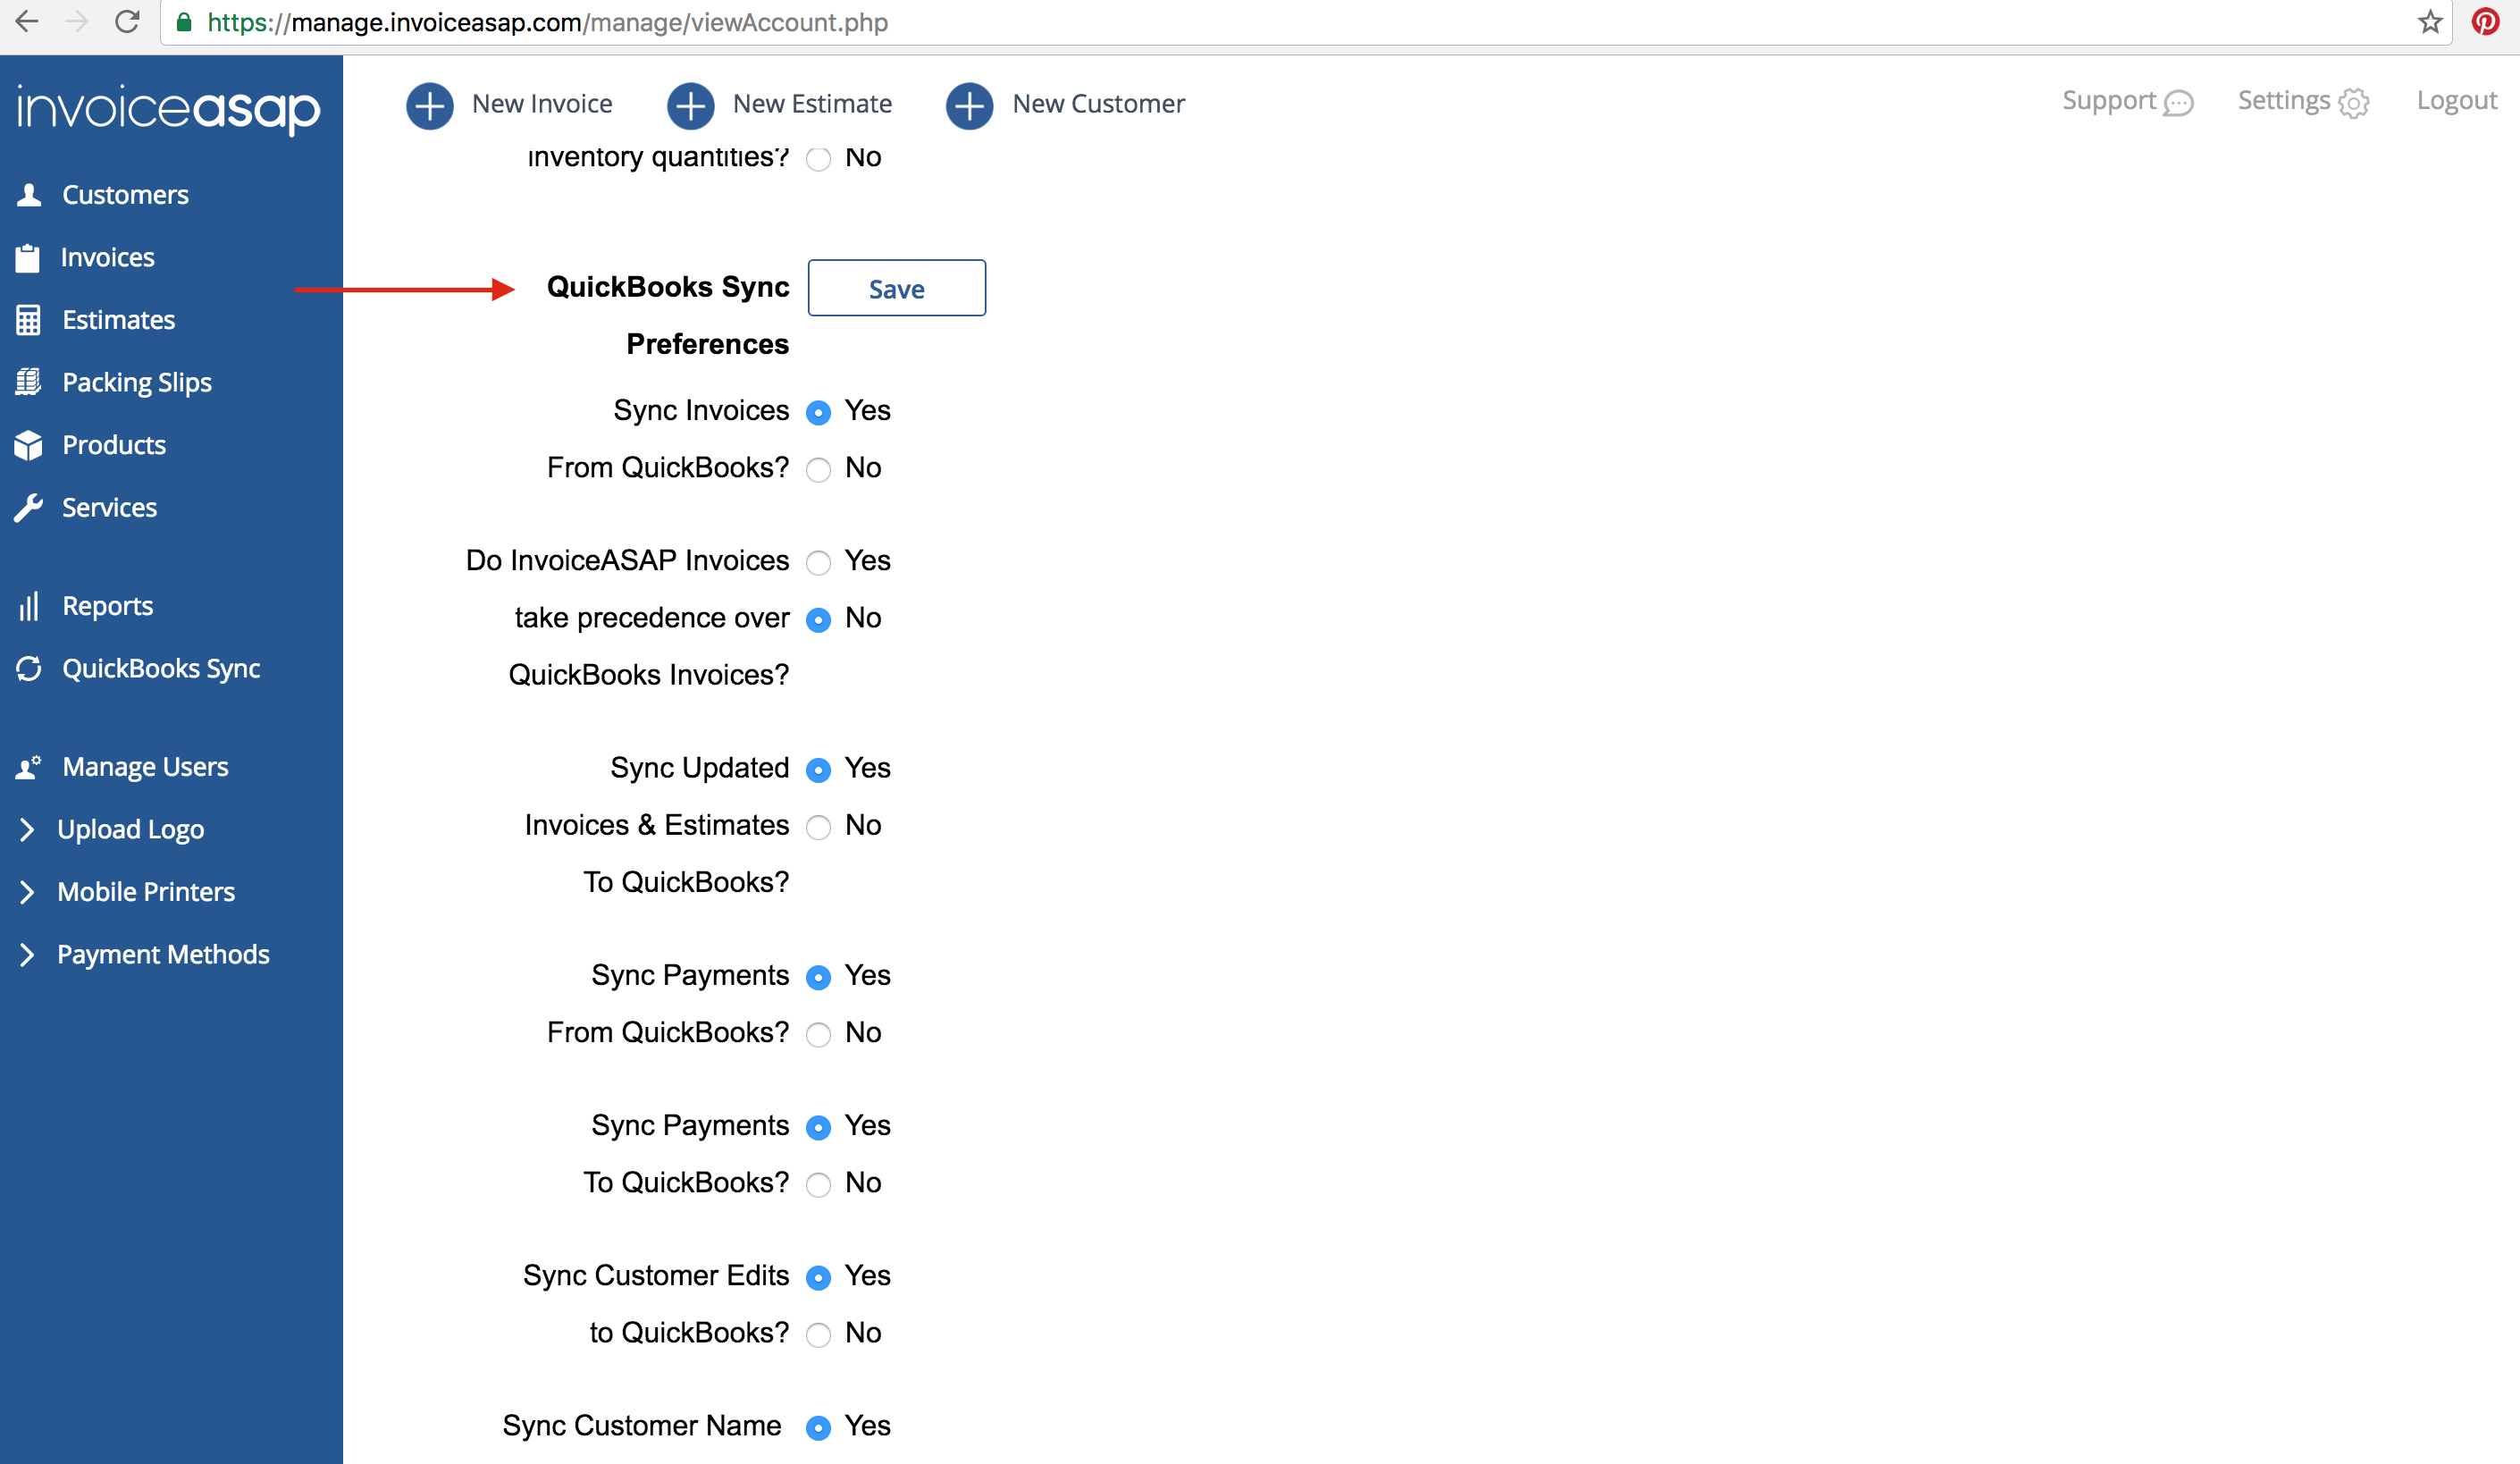The height and width of the screenshot is (1464, 2520).
Task: Expand the Payment Methods chevron
Action: coord(27,955)
